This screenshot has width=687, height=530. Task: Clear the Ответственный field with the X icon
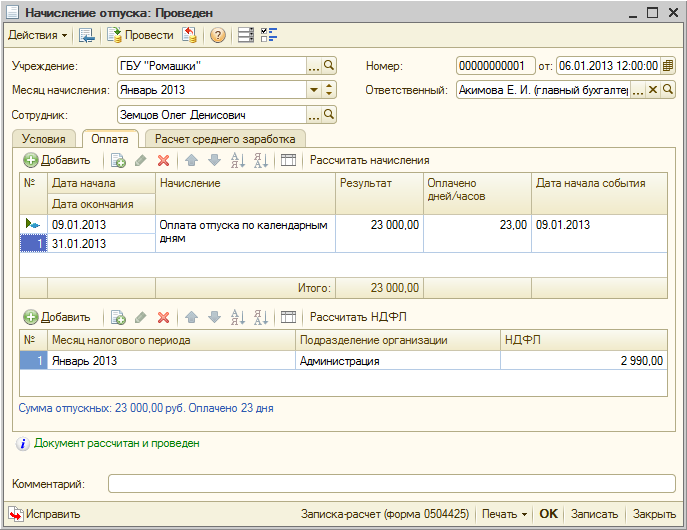tap(653, 90)
